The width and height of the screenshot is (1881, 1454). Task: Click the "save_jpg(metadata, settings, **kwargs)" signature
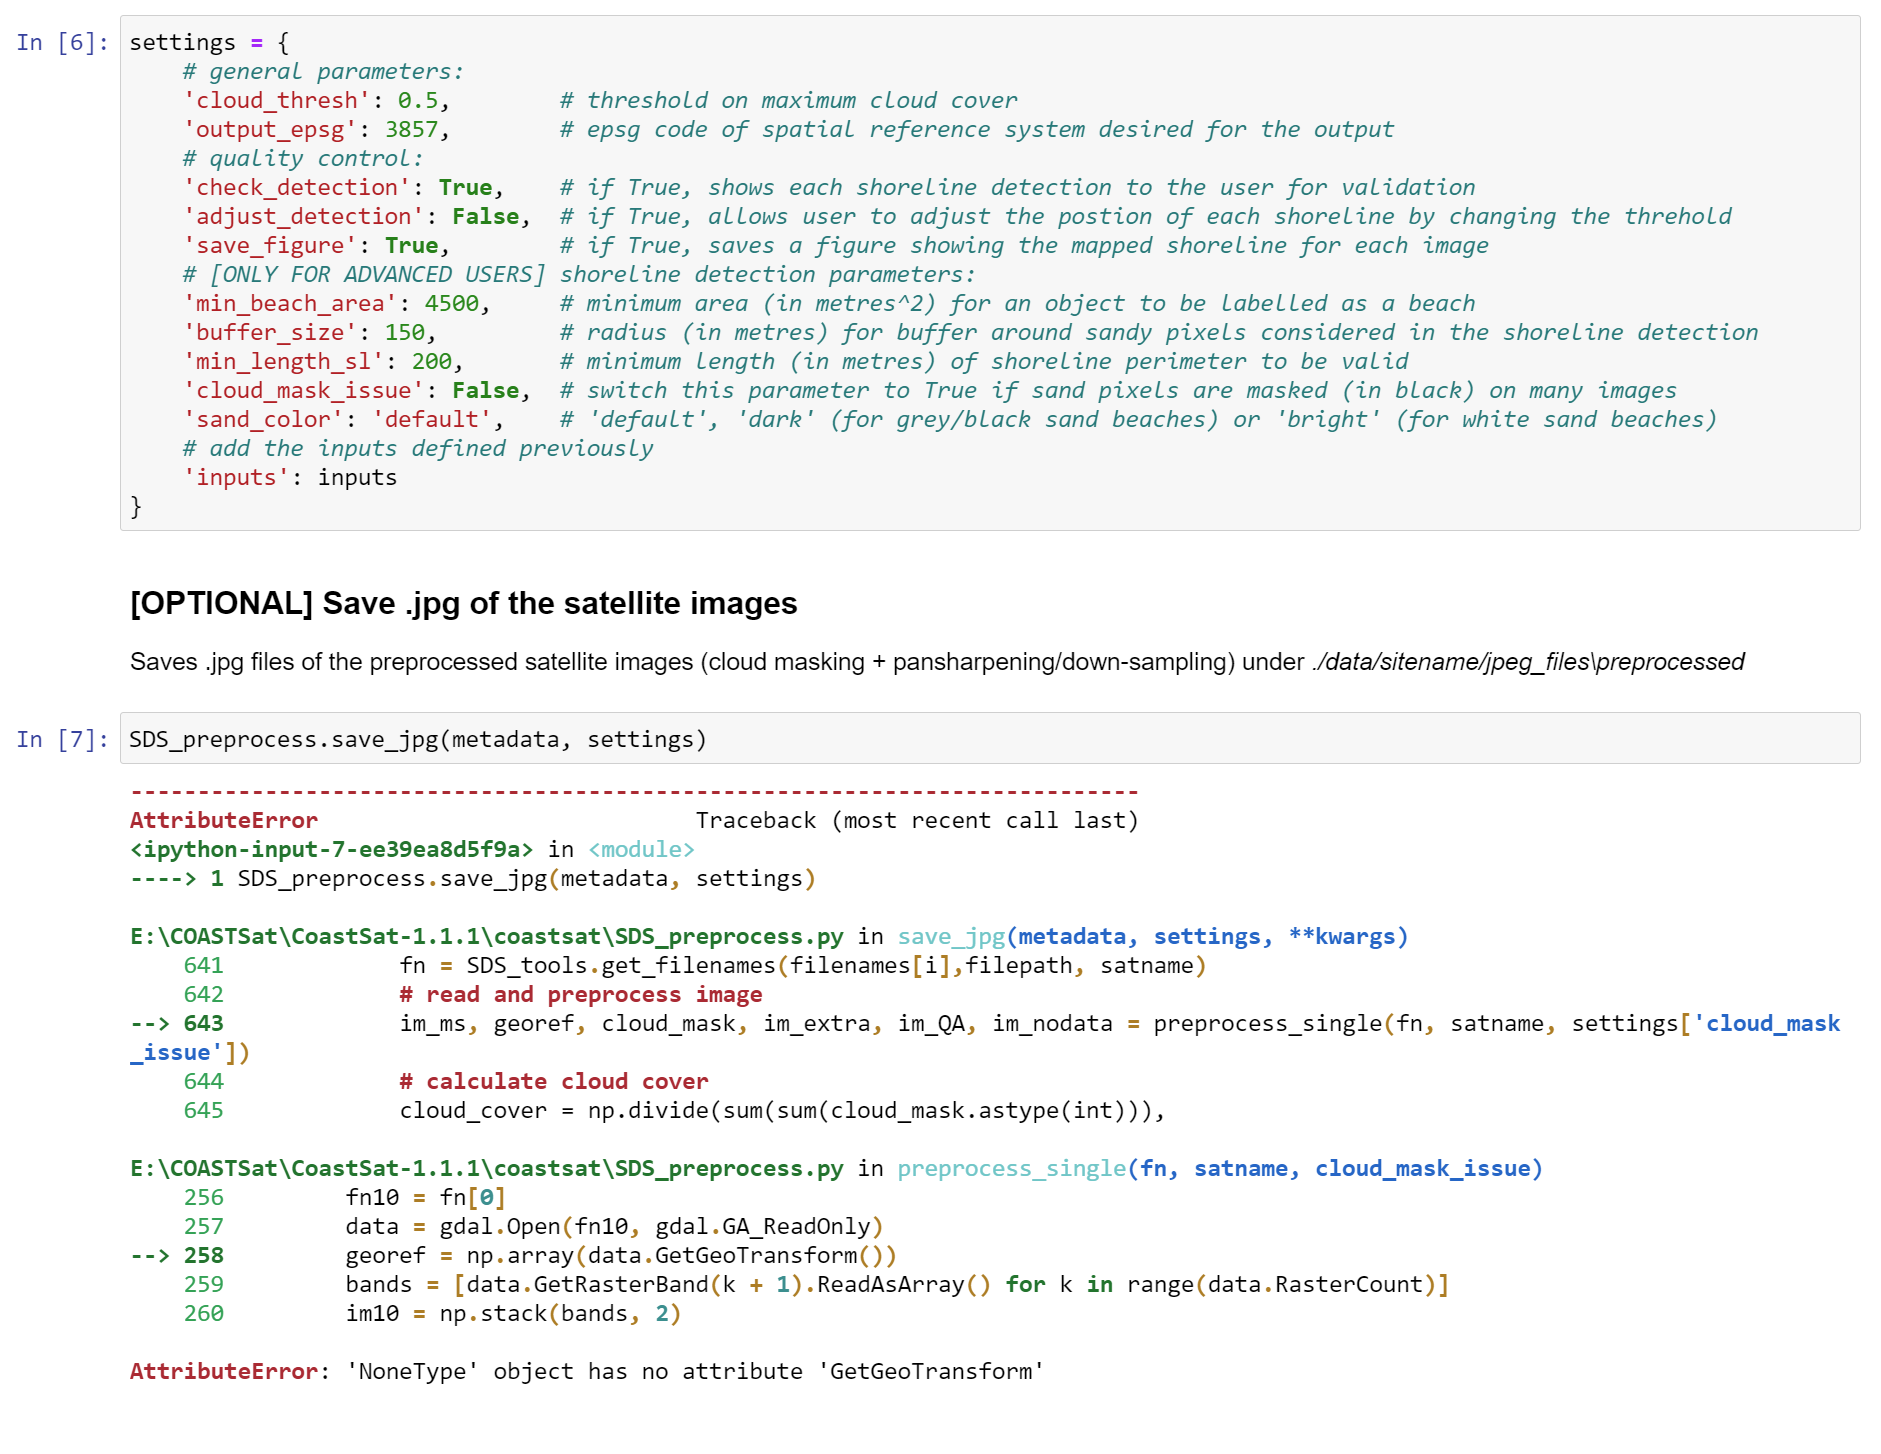[x=1153, y=936]
